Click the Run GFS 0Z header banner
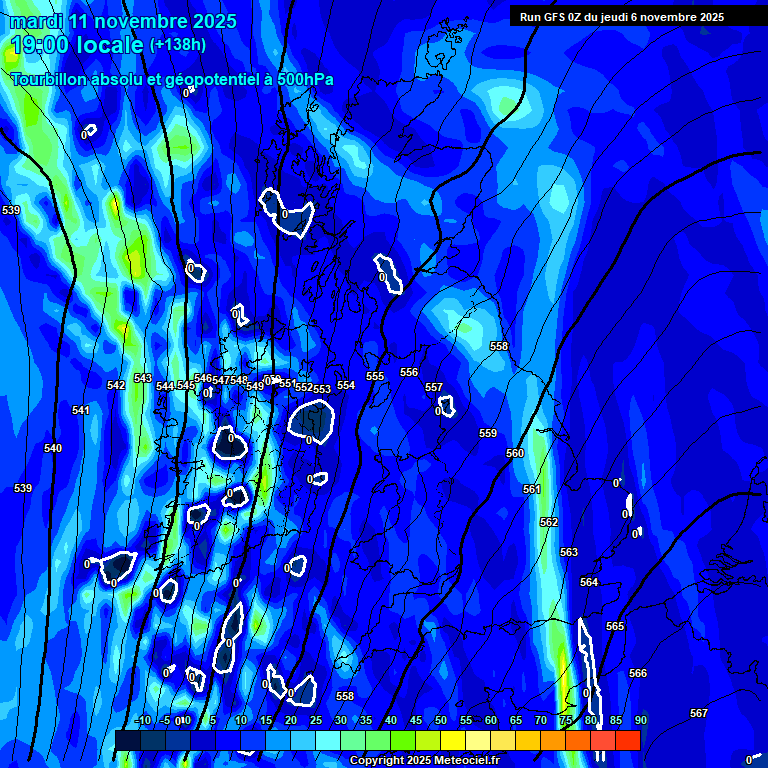The height and width of the screenshot is (768, 768). click(x=622, y=16)
